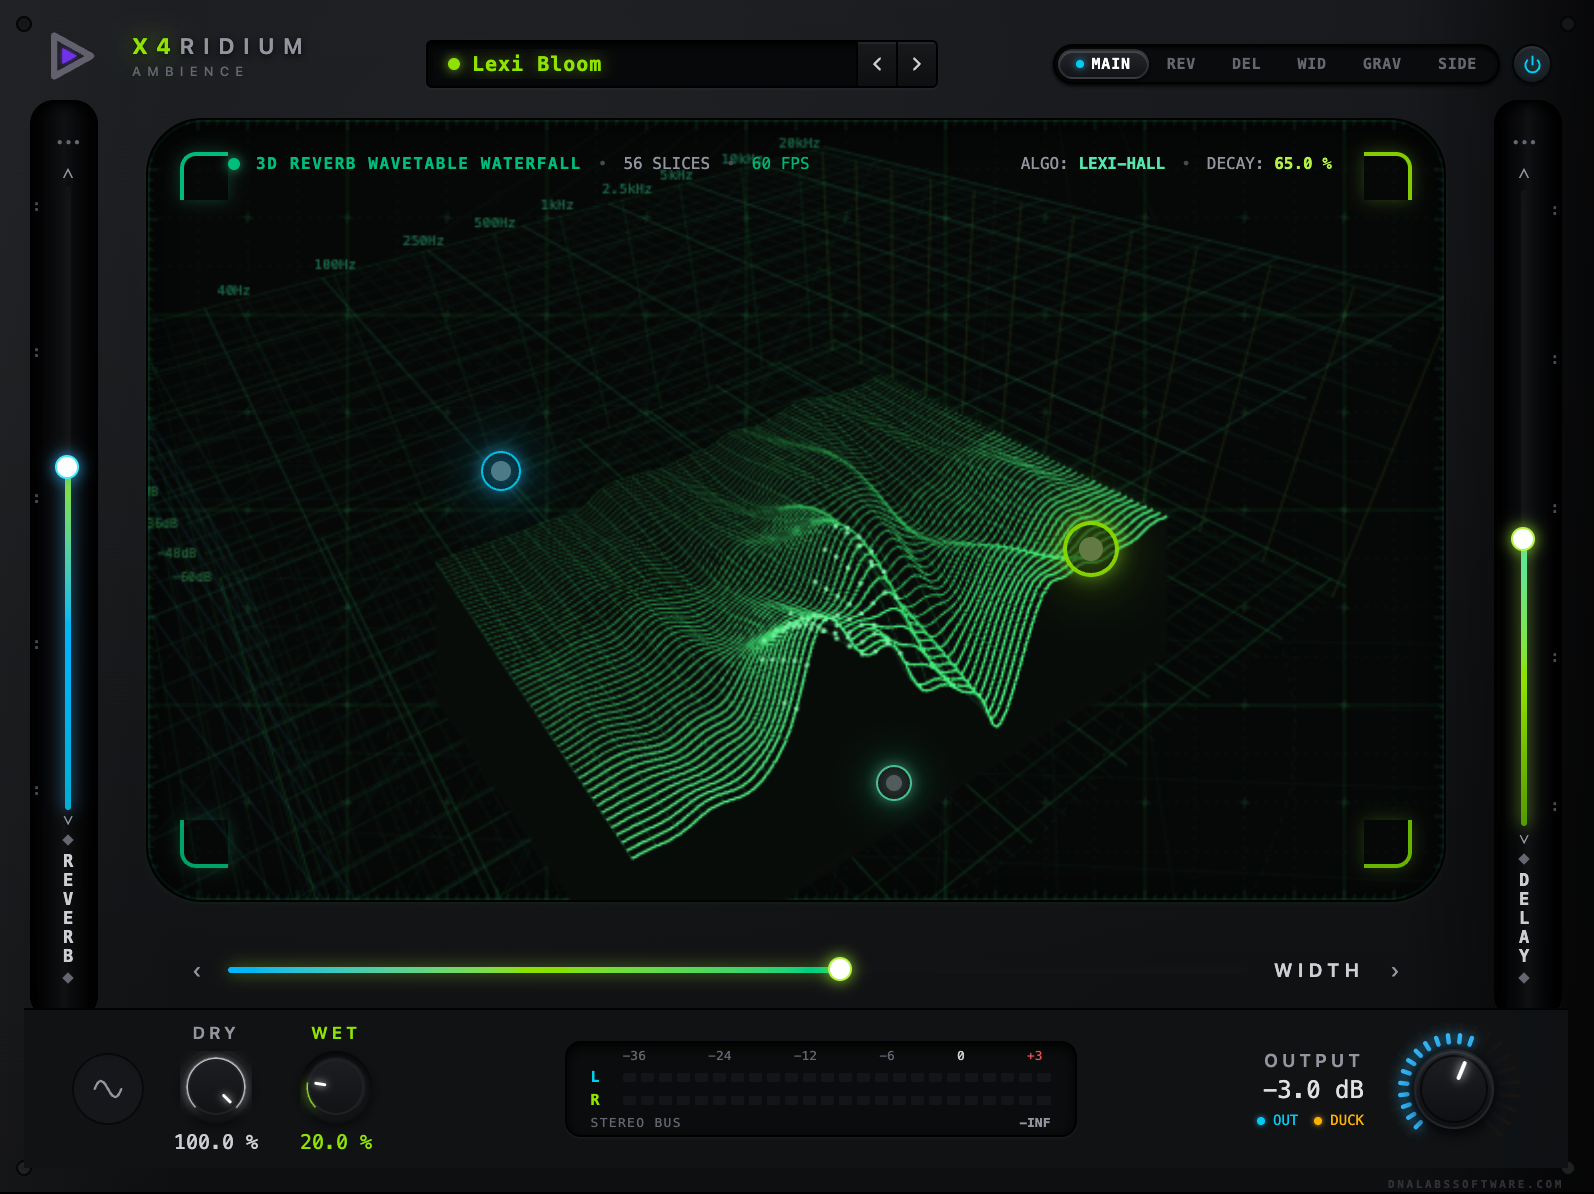Go to the previous preset
1594x1194 pixels.
(x=877, y=64)
